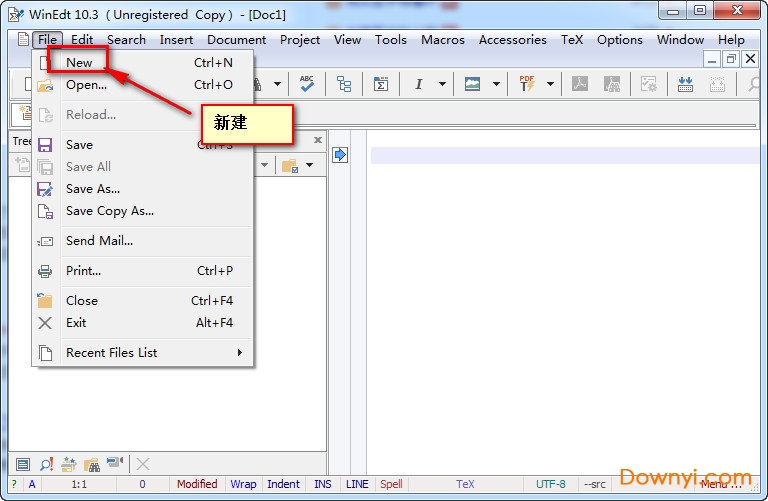Open the Accessories menu
768x501 pixels.
(x=512, y=40)
